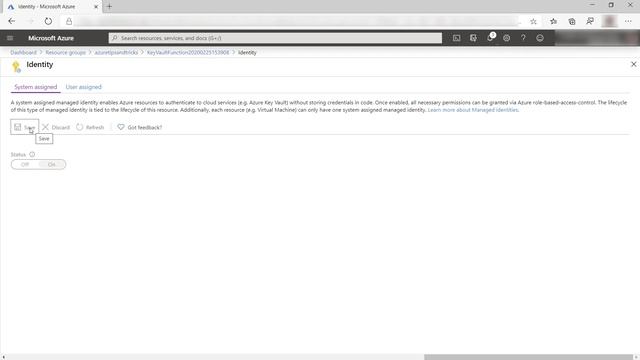Viewport: 640px width, 360px height.
Task: Open portal settings gear
Action: (507, 38)
